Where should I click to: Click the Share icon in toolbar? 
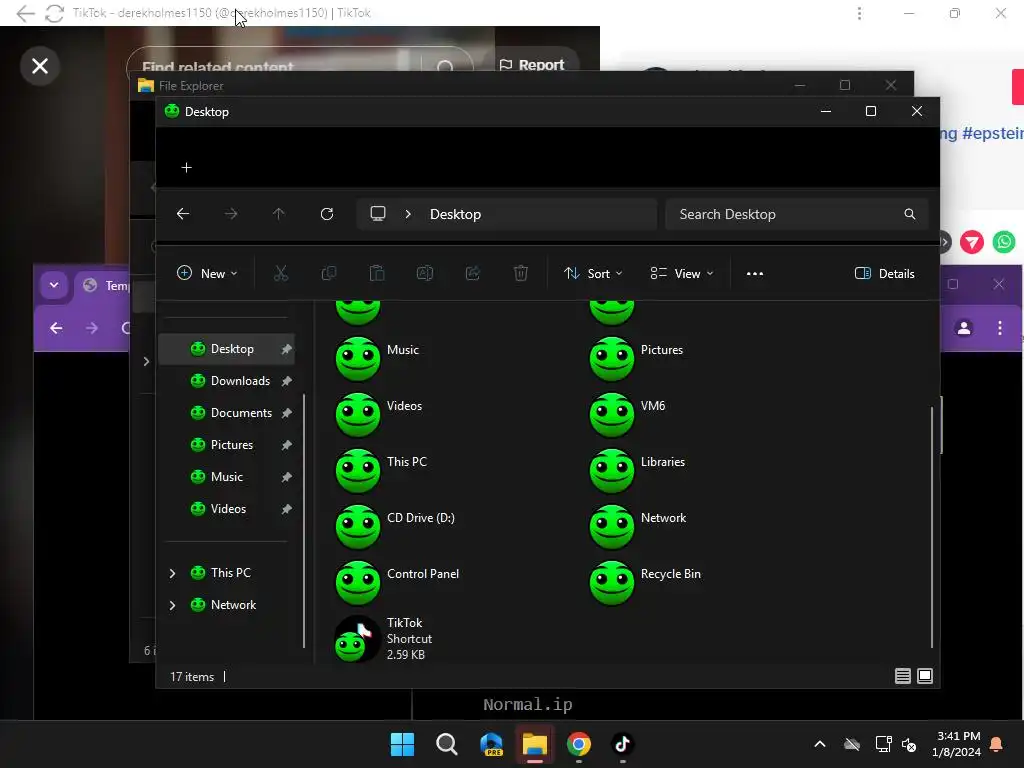[x=473, y=273]
